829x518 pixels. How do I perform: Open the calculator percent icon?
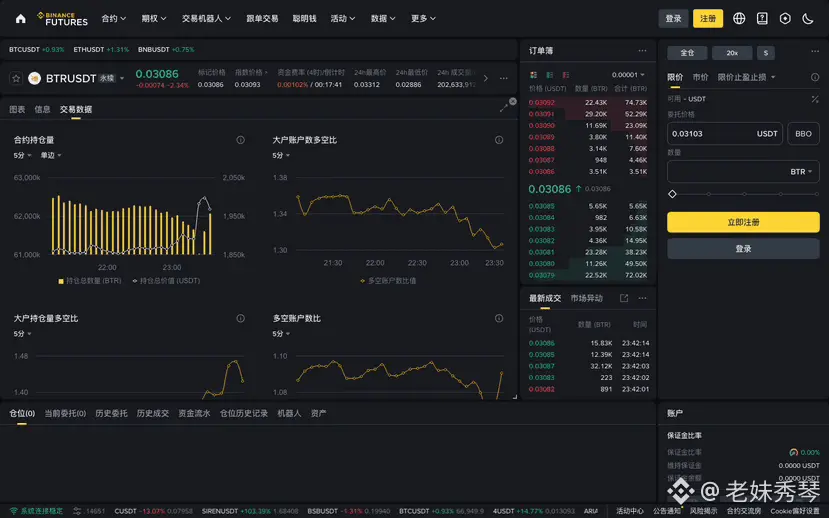tap(815, 99)
